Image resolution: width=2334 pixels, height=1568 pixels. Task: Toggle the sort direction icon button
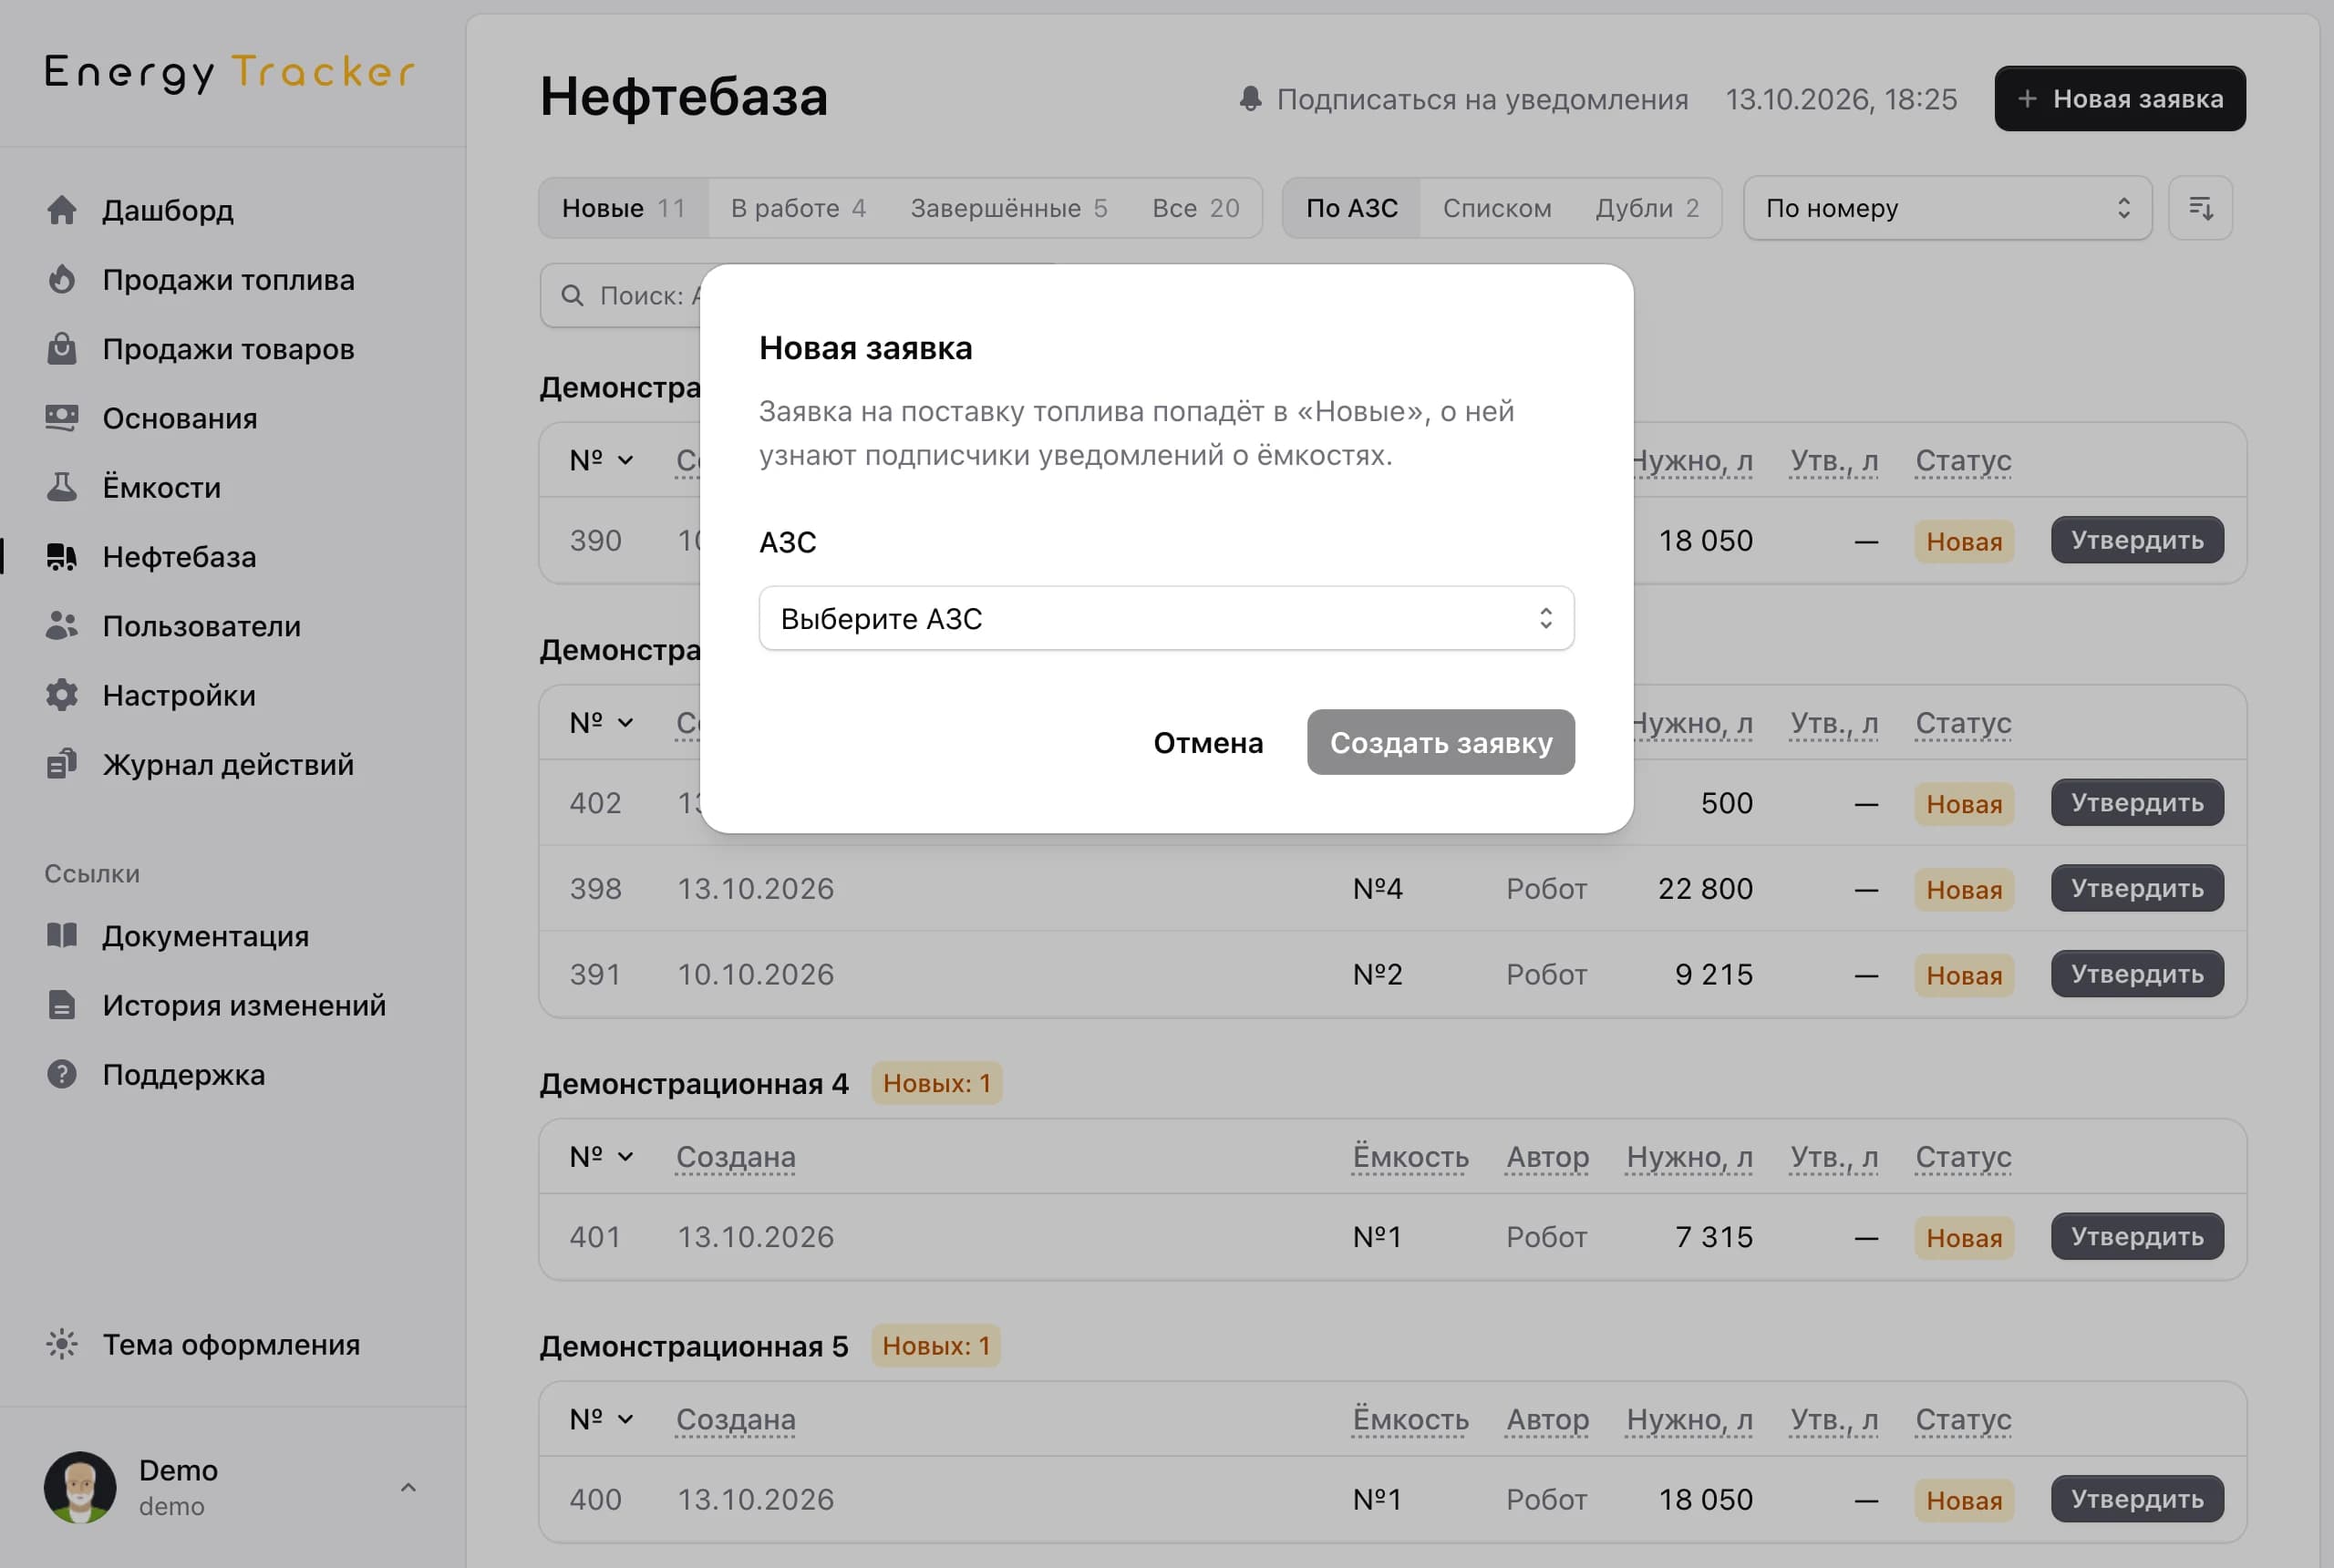(x=2200, y=208)
